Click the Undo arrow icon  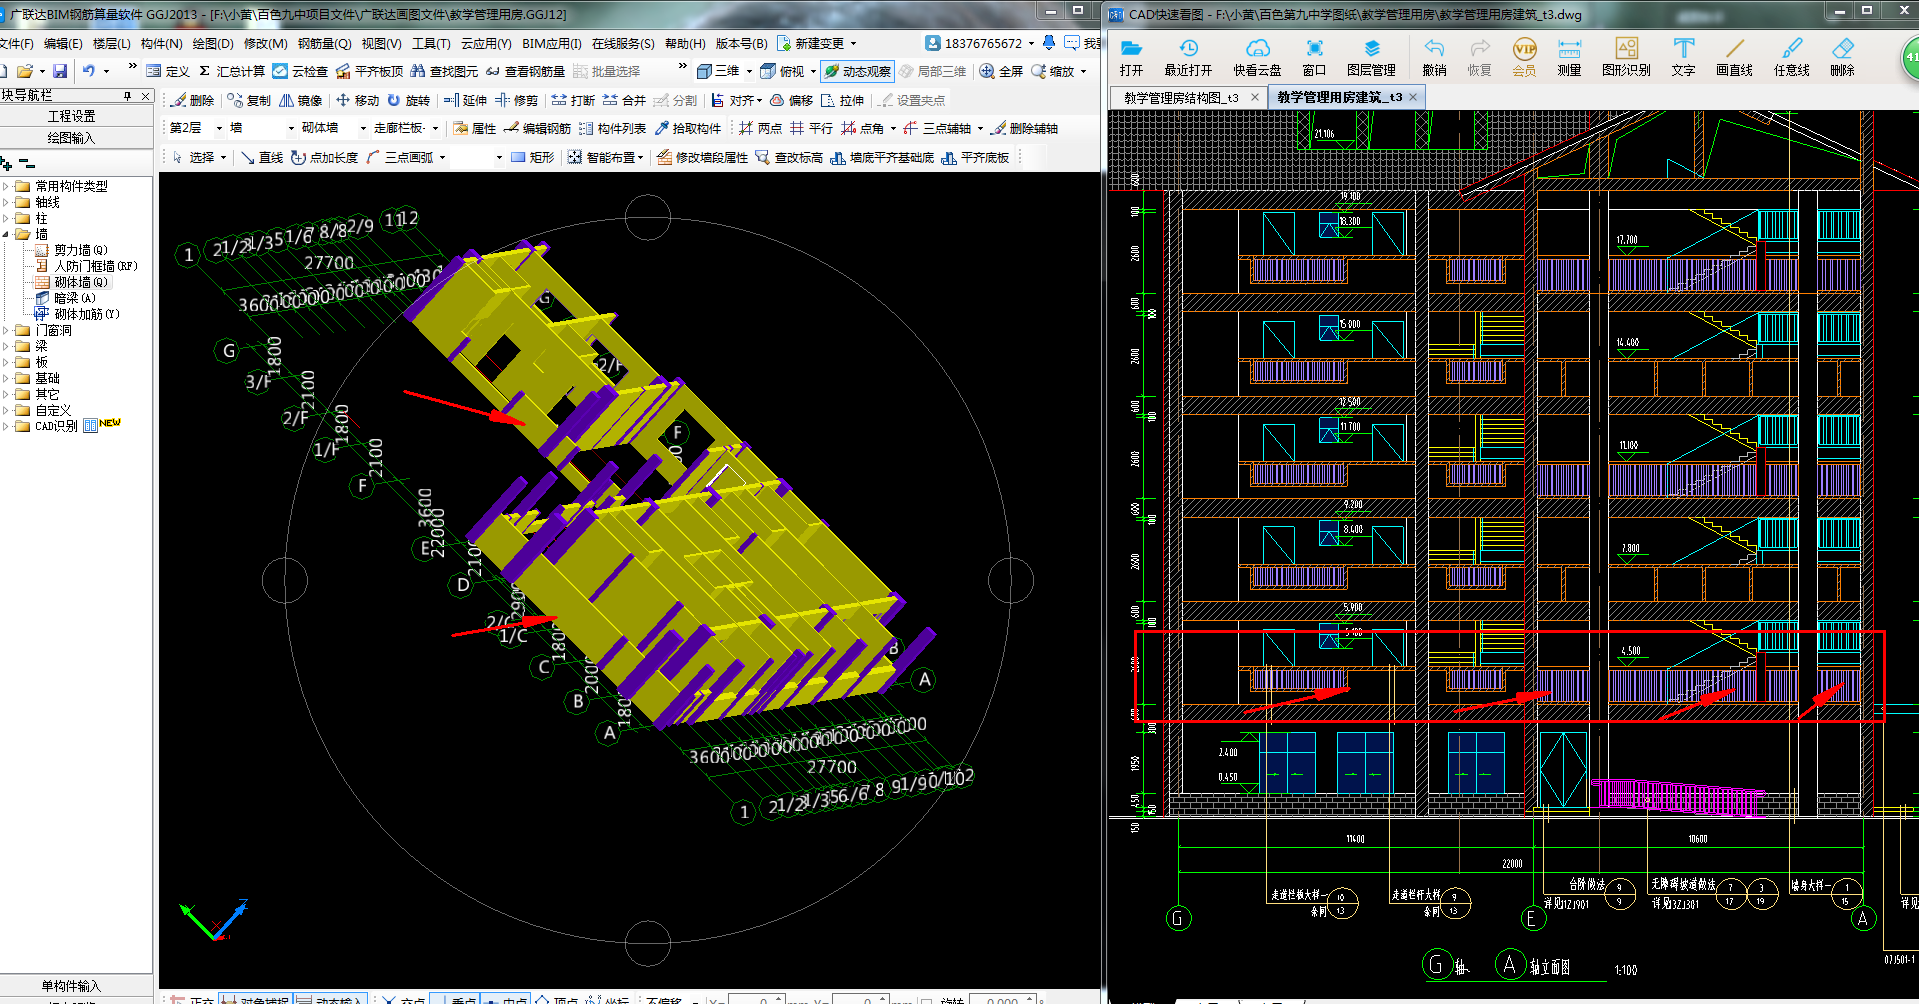[x=89, y=71]
